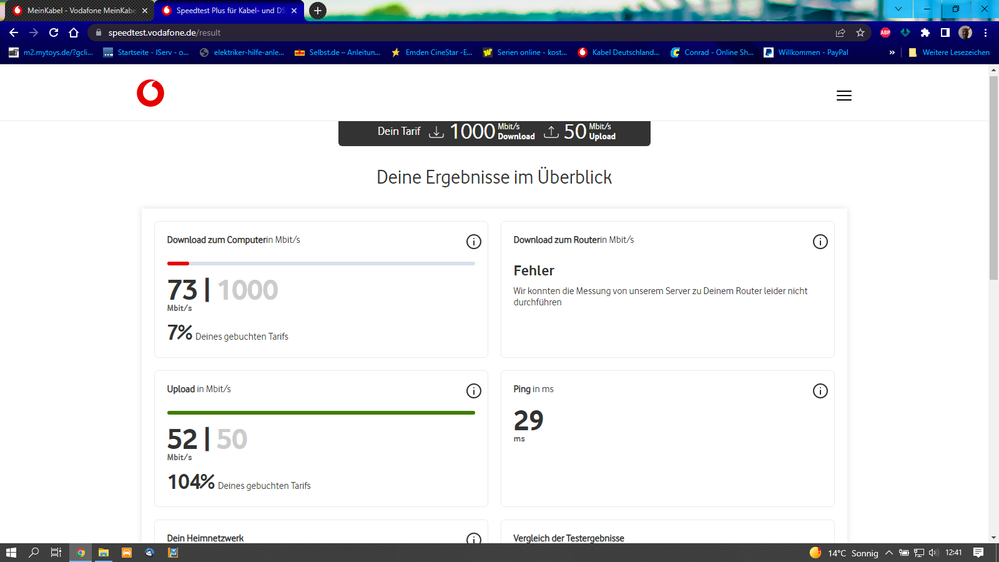Show info for Upload result
The width and height of the screenshot is (999, 562).
click(x=473, y=391)
